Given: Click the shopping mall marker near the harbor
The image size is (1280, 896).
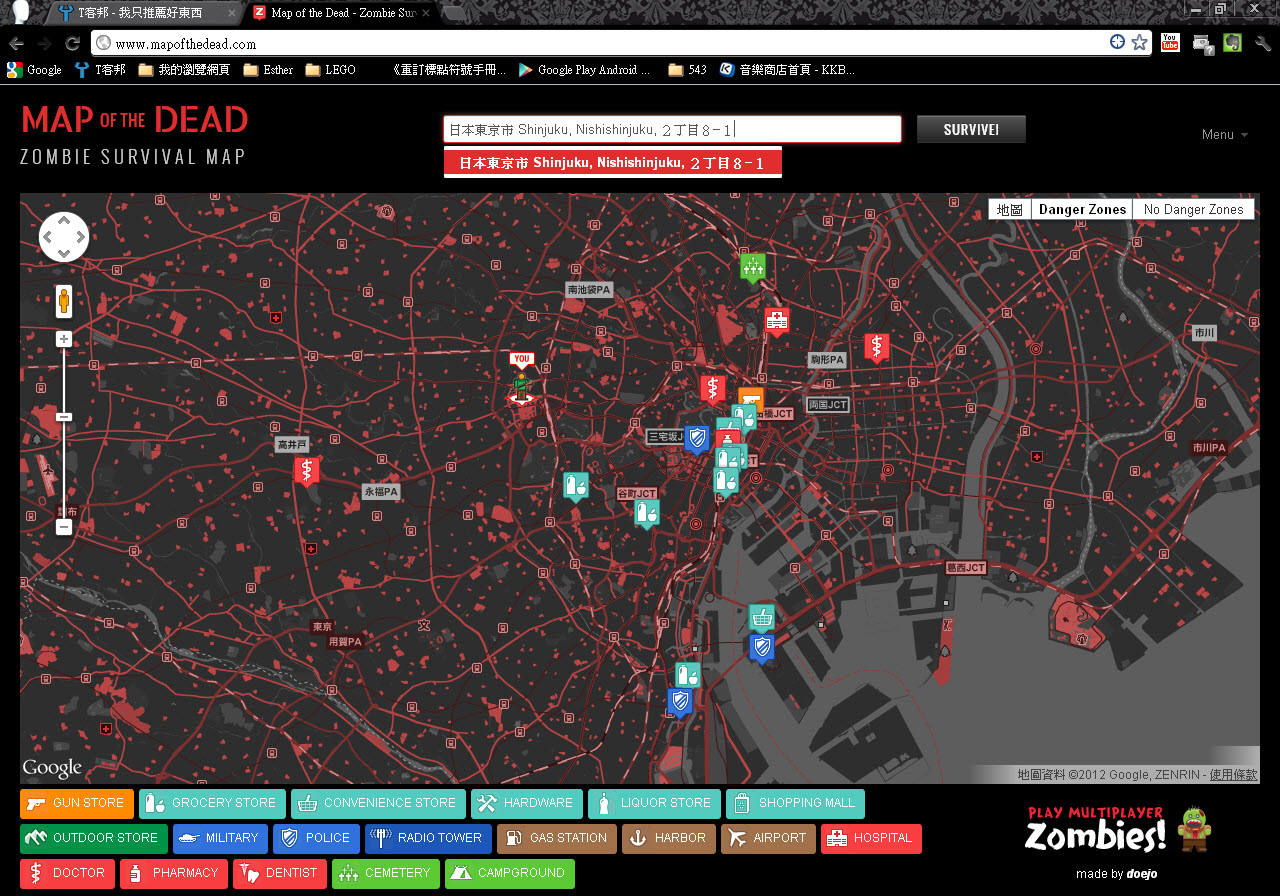Looking at the screenshot, I should 762,617.
